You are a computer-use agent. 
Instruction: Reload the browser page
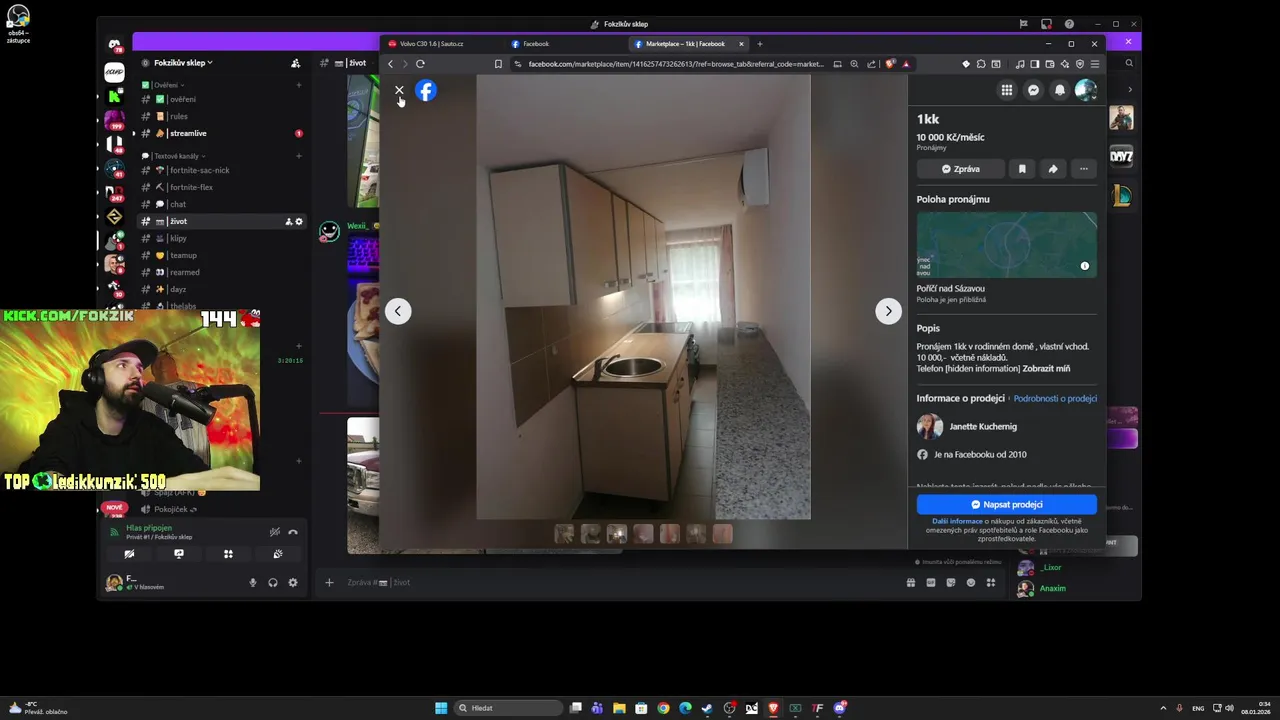coord(420,64)
